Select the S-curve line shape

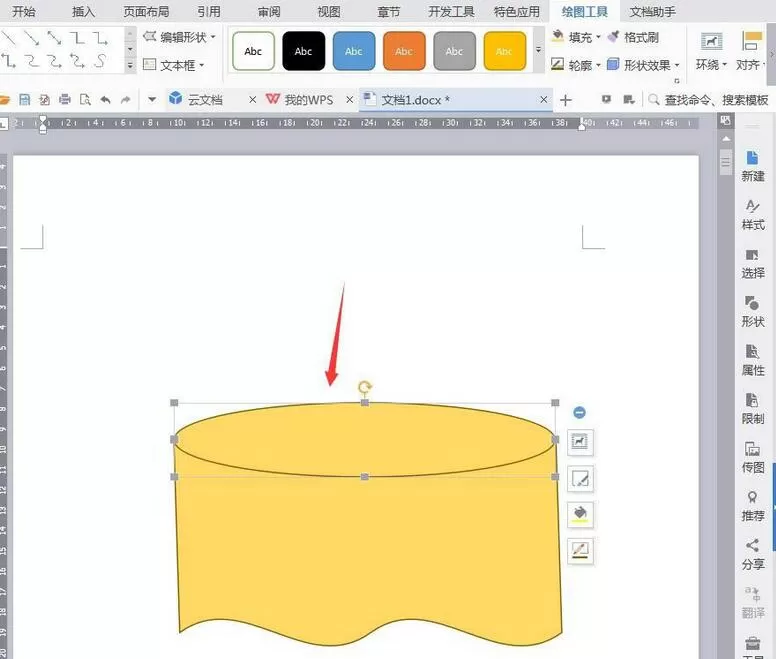[x=100, y=61]
